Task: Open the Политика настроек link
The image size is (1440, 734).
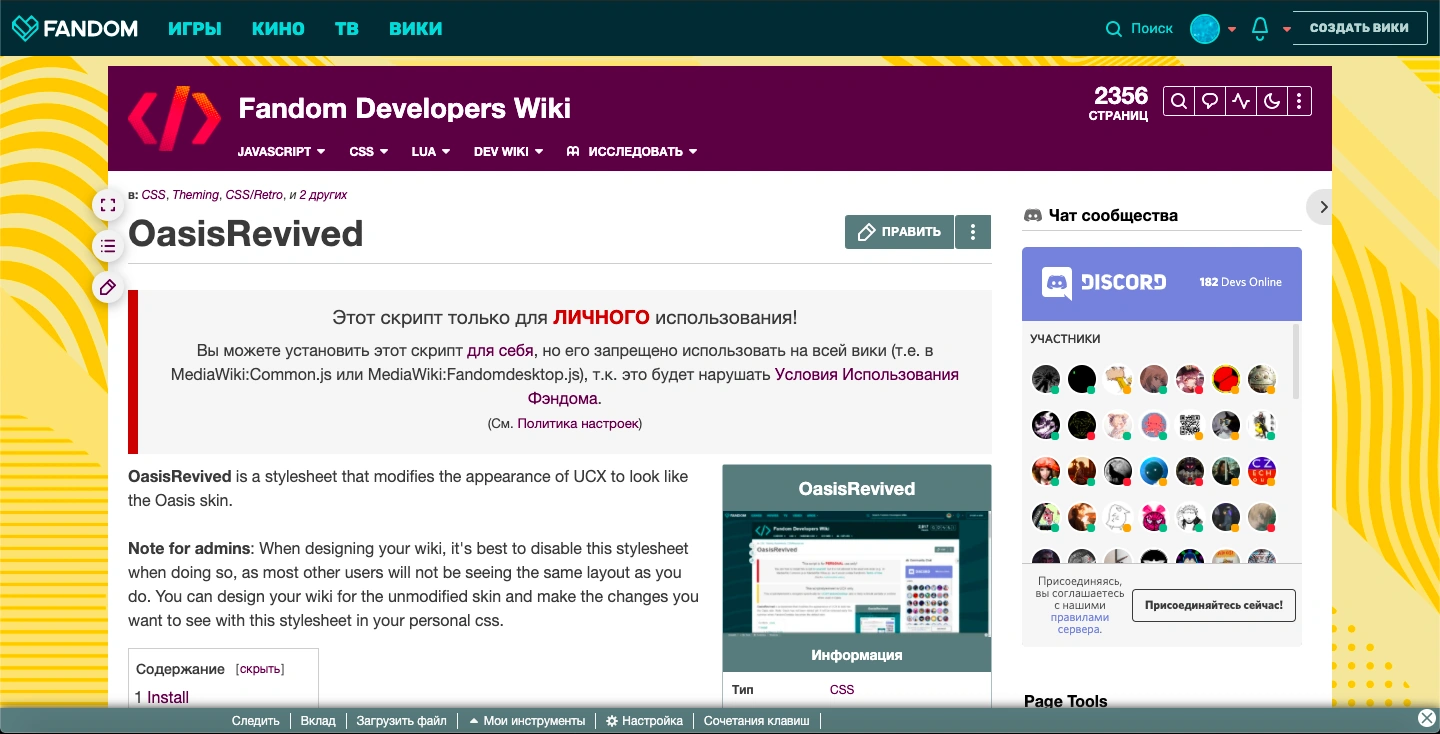Action: point(578,423)
